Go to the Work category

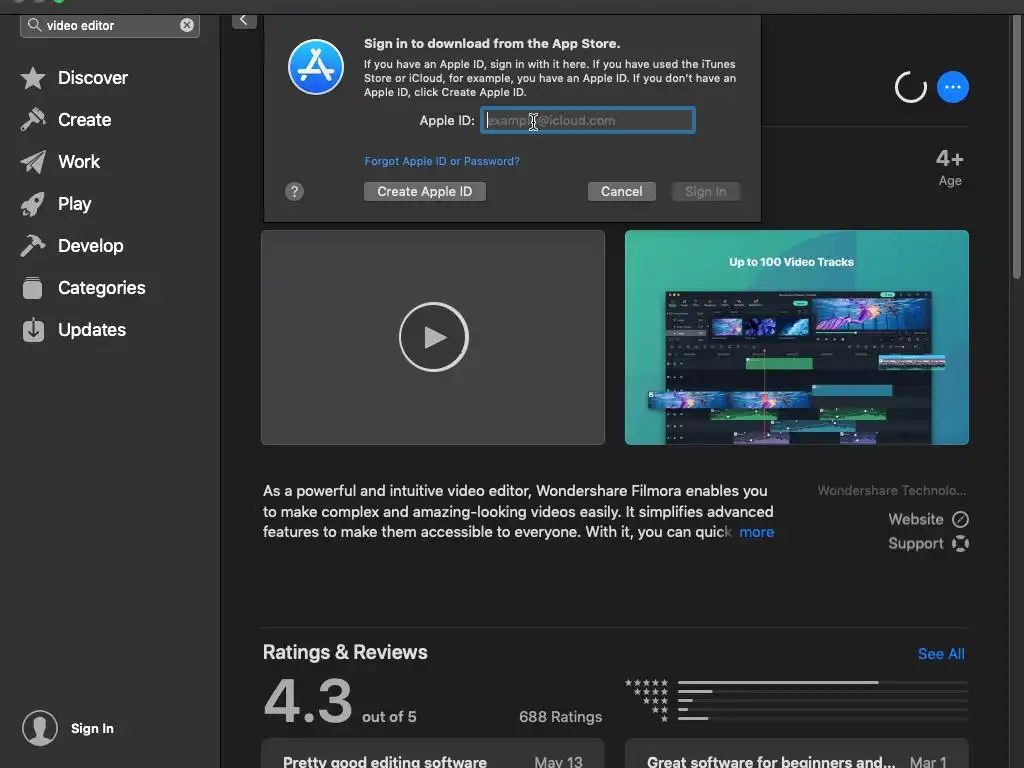tap(79, 161)
